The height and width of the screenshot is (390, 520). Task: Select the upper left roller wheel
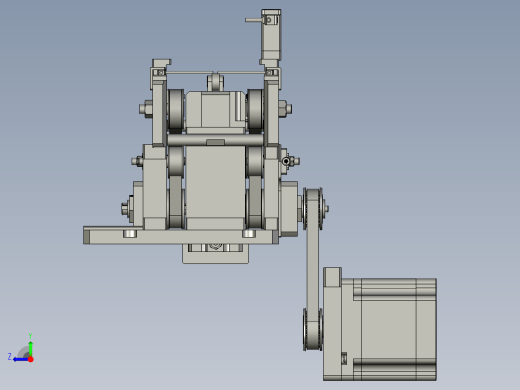point(176,110)
